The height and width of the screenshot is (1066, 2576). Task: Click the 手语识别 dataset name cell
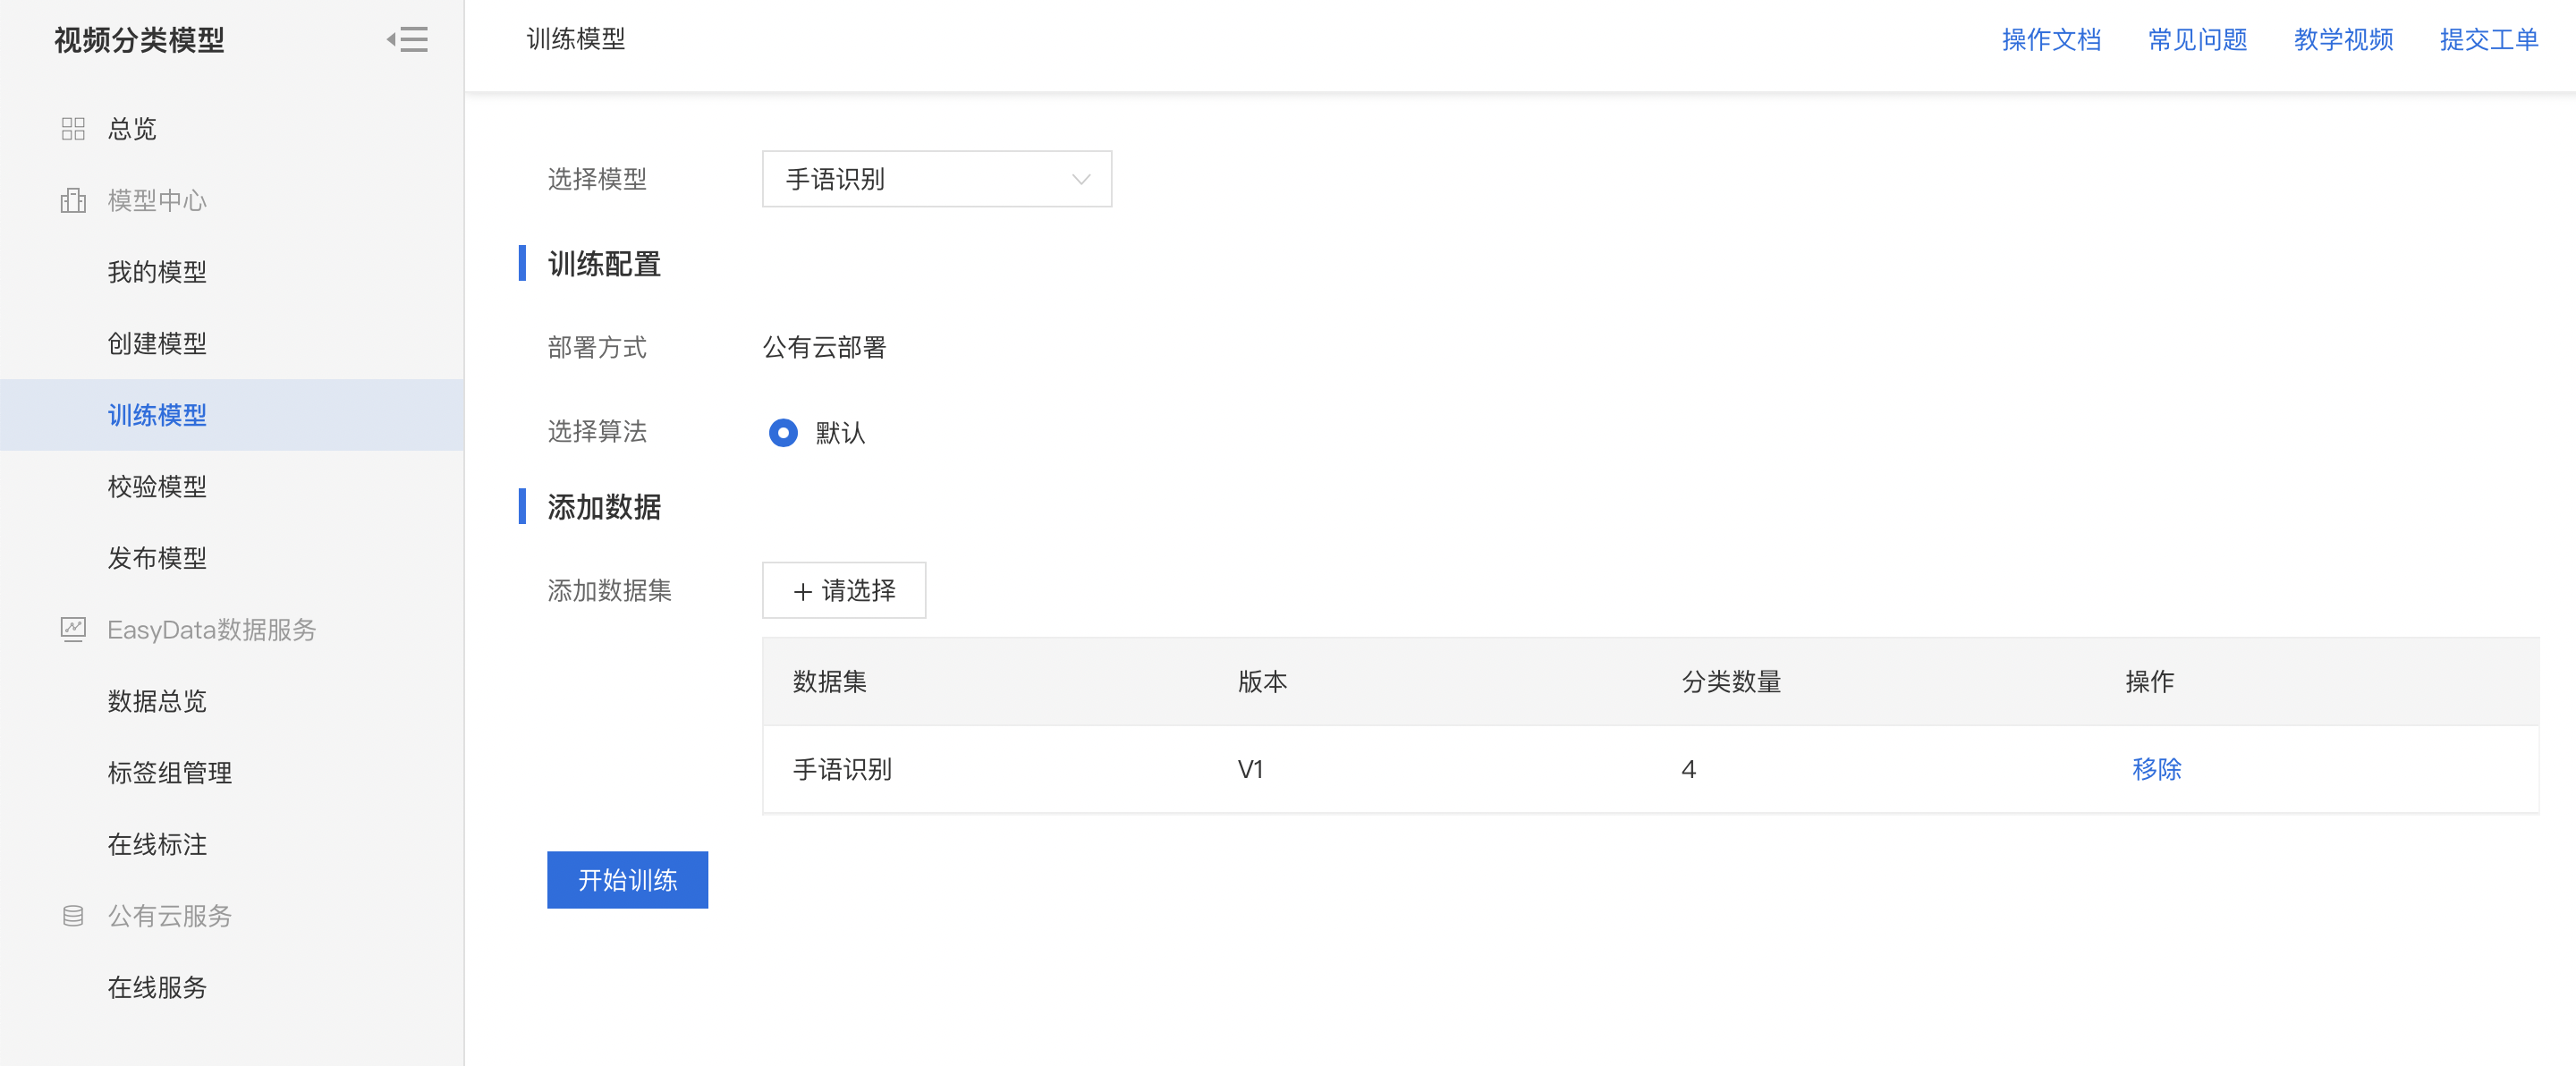pyautogui.click(x=842, y=769)
